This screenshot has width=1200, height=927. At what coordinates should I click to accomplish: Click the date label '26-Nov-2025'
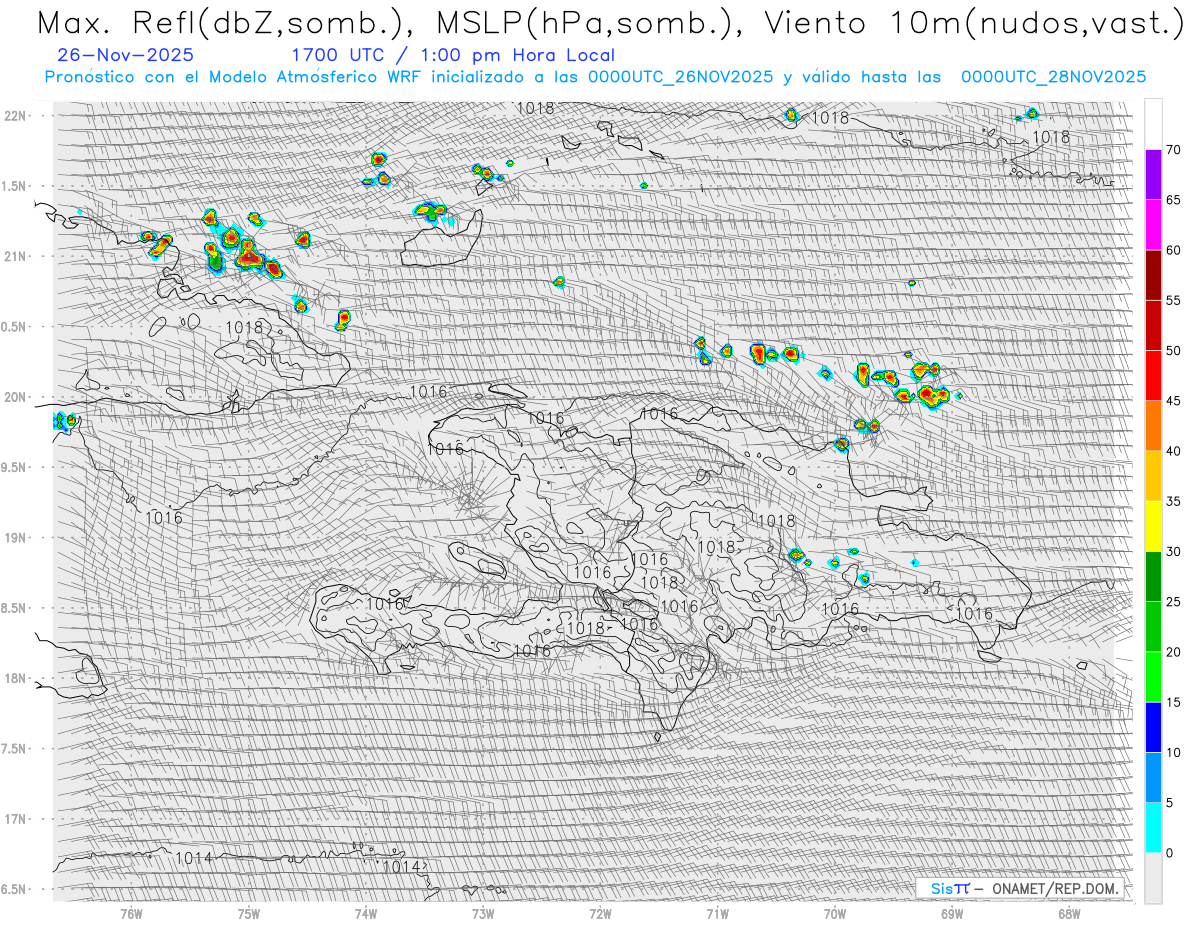126,56
